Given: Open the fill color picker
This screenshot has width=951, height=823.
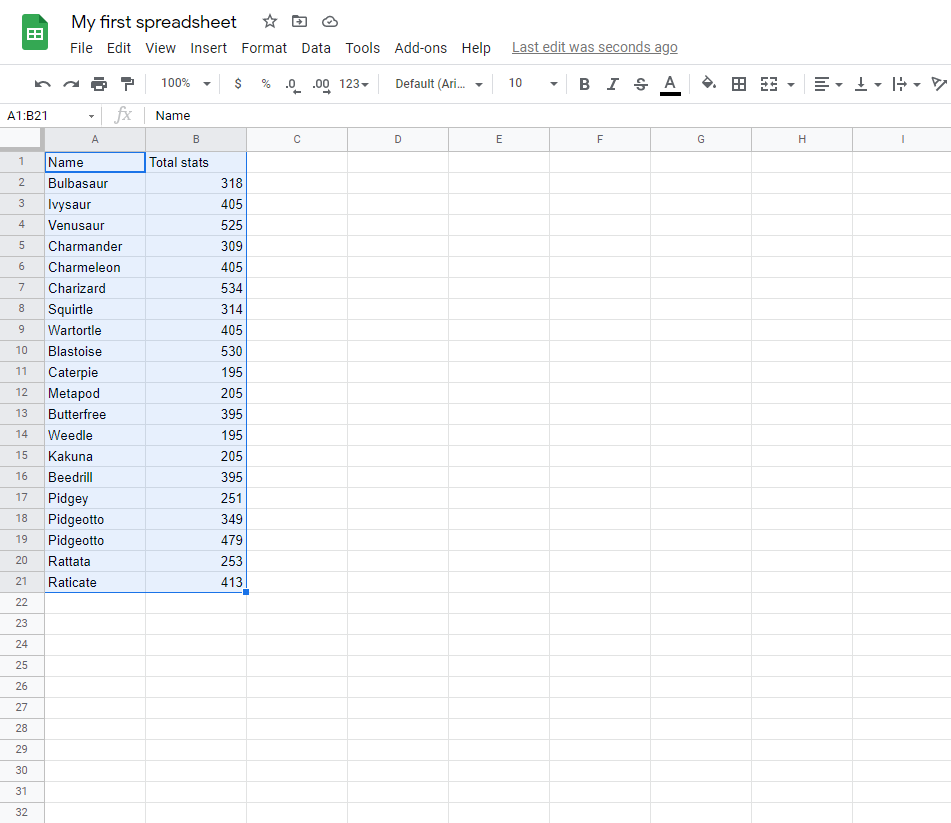Looking at the screenshot, I should (x=709, y=84).
